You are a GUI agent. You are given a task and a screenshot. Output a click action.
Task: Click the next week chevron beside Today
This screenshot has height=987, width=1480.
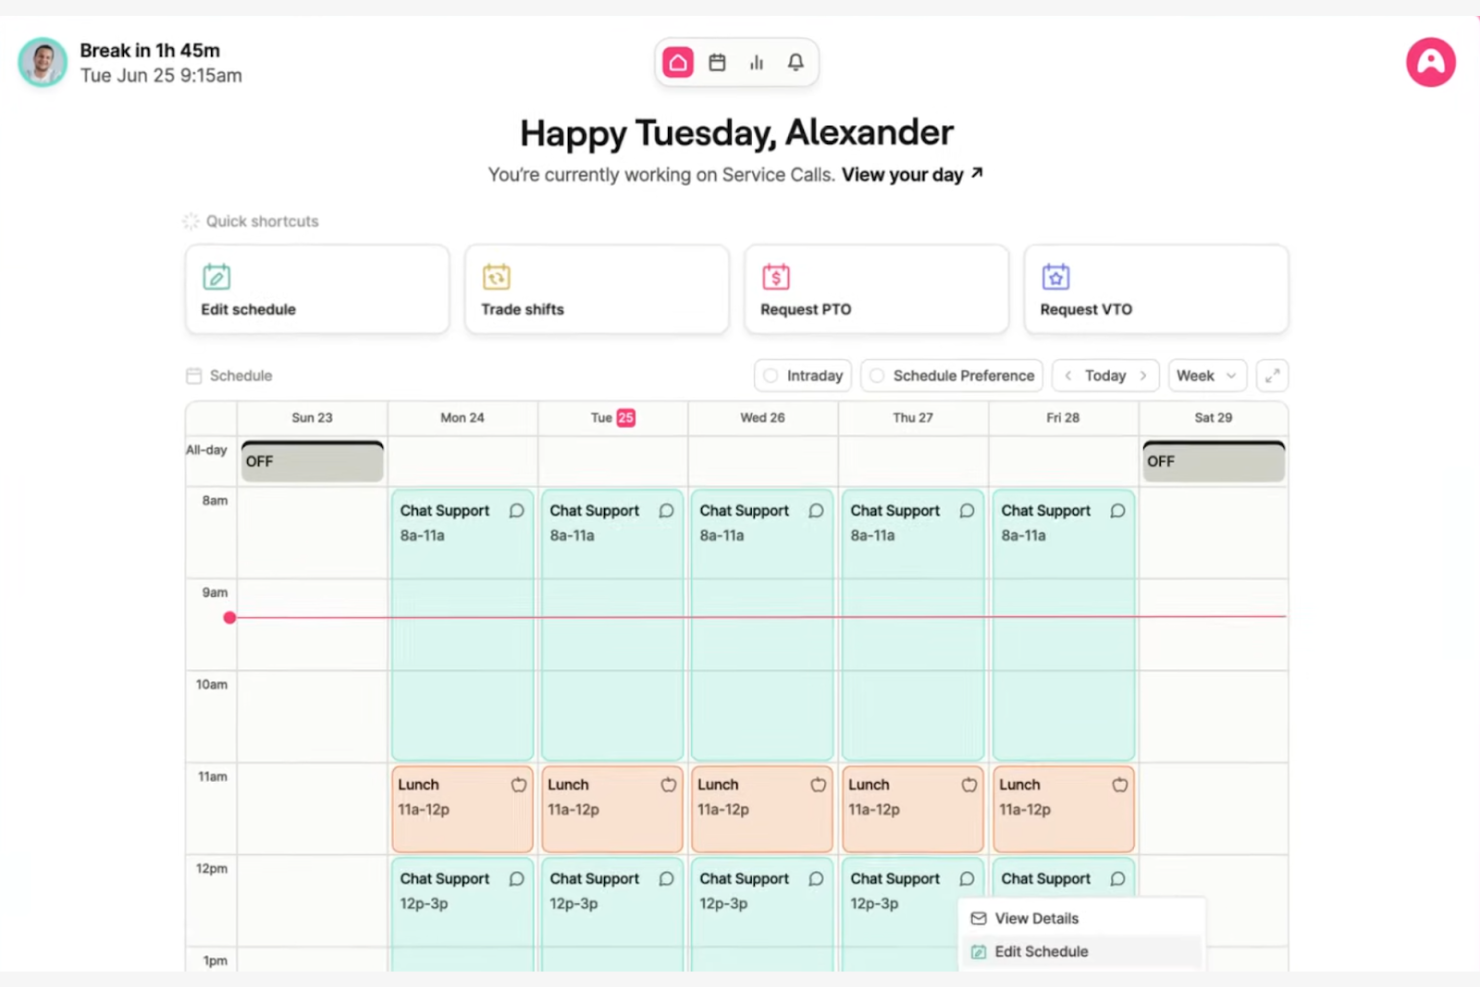tap(1143, 375)
